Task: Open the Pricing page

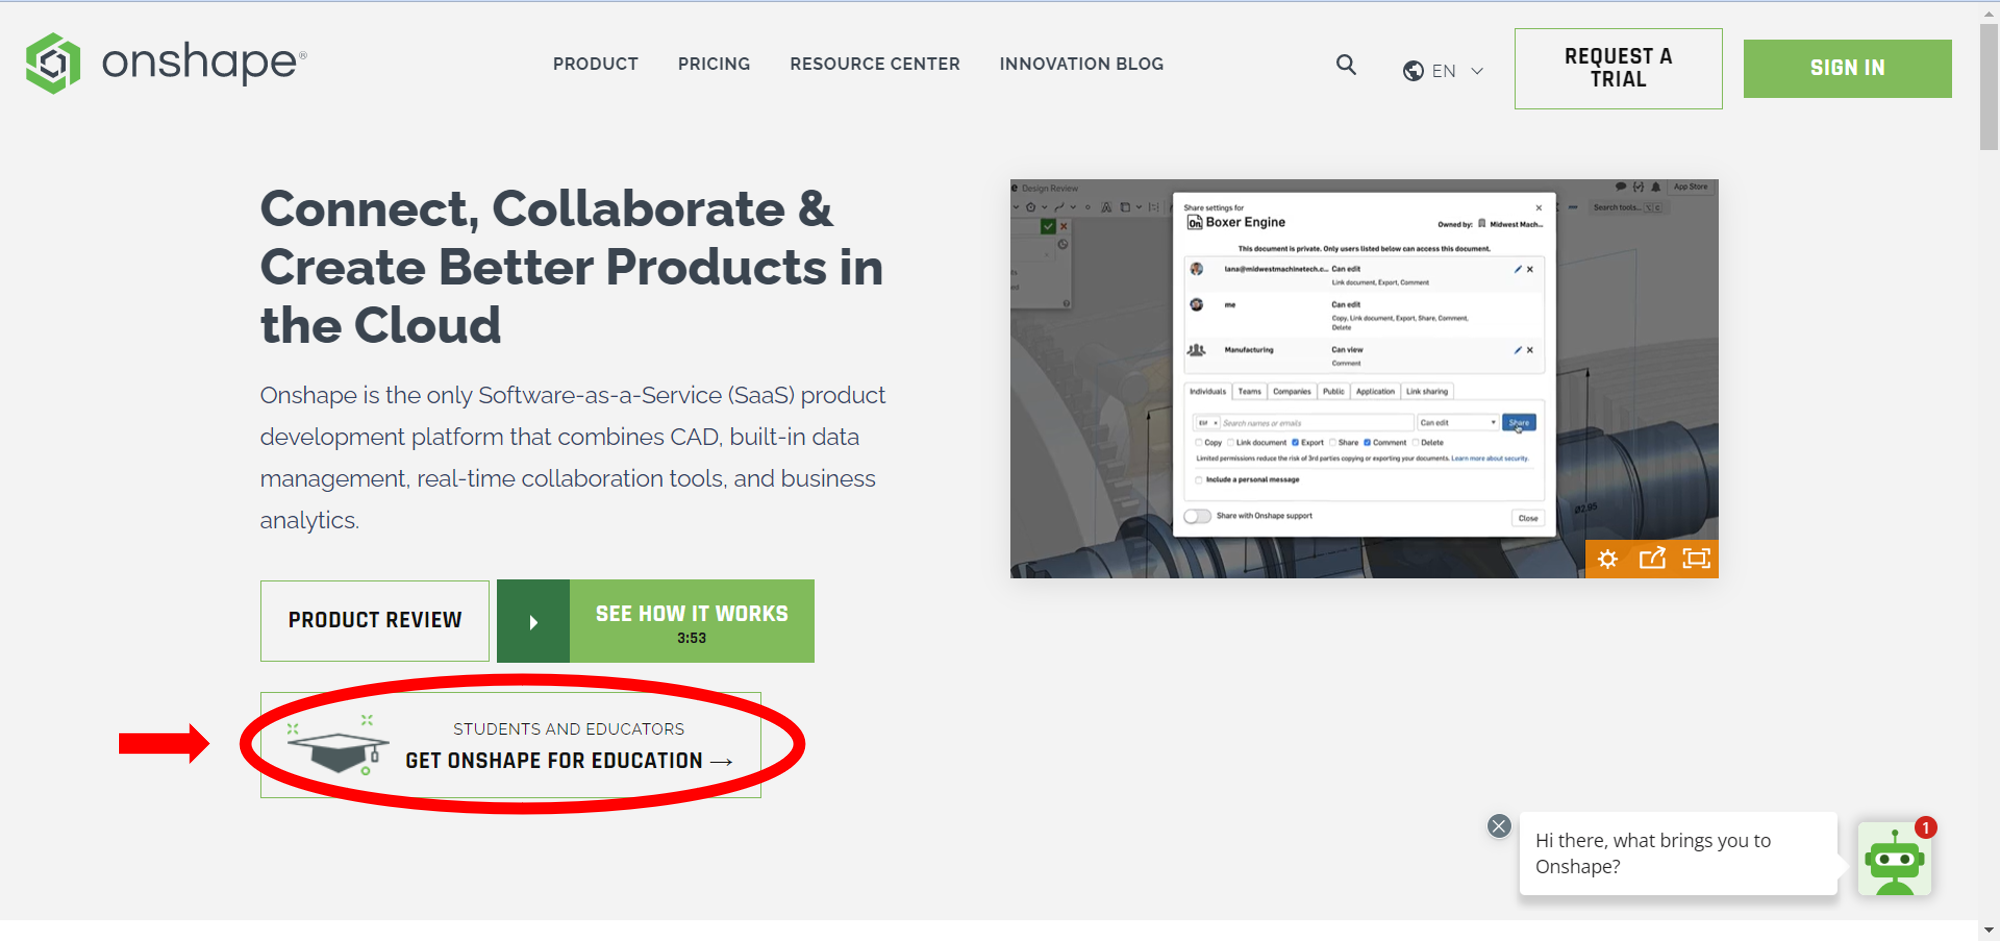Action: 714,64
